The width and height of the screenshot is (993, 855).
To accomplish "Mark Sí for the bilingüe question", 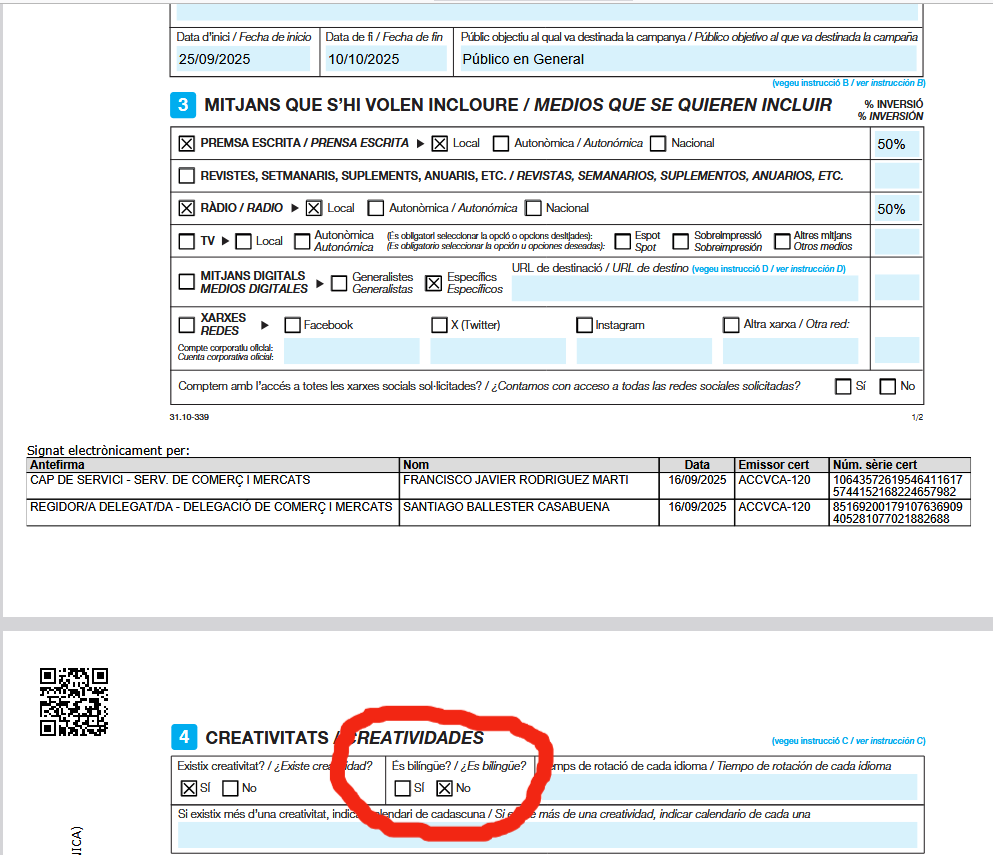I will (402, 788).
